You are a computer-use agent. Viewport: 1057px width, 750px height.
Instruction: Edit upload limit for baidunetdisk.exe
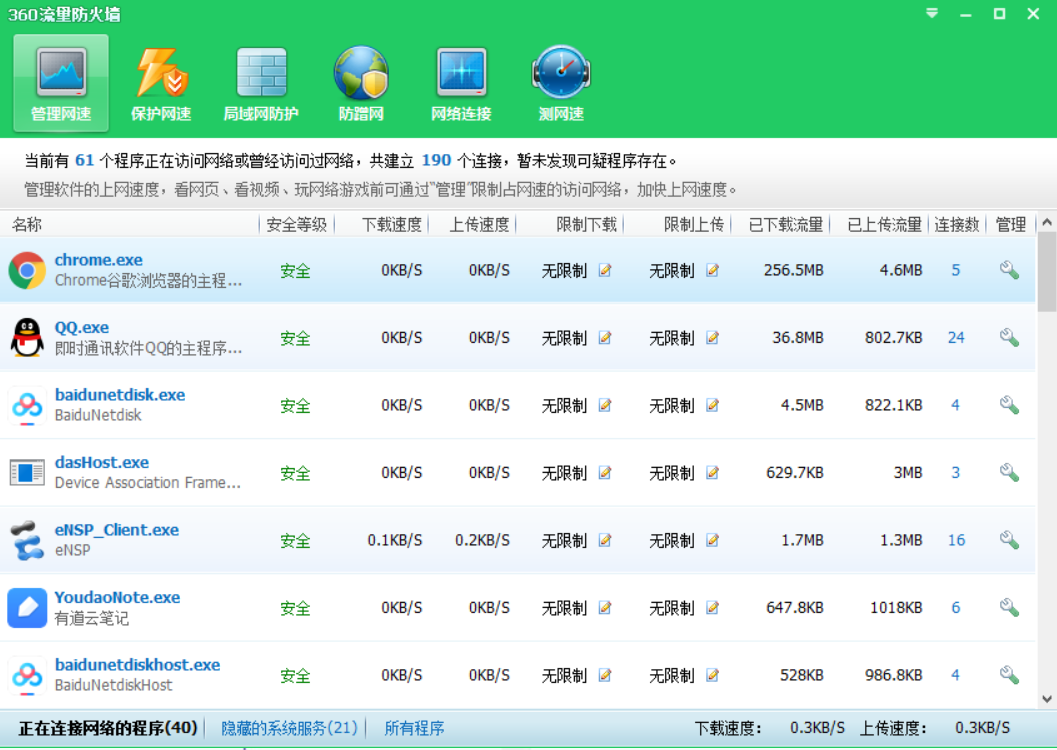coord(713,405)
